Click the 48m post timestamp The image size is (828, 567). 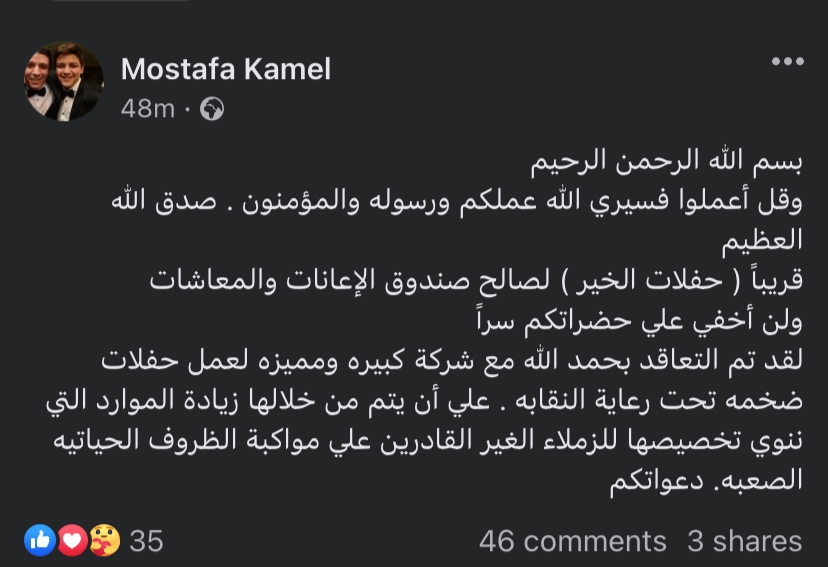146,109
